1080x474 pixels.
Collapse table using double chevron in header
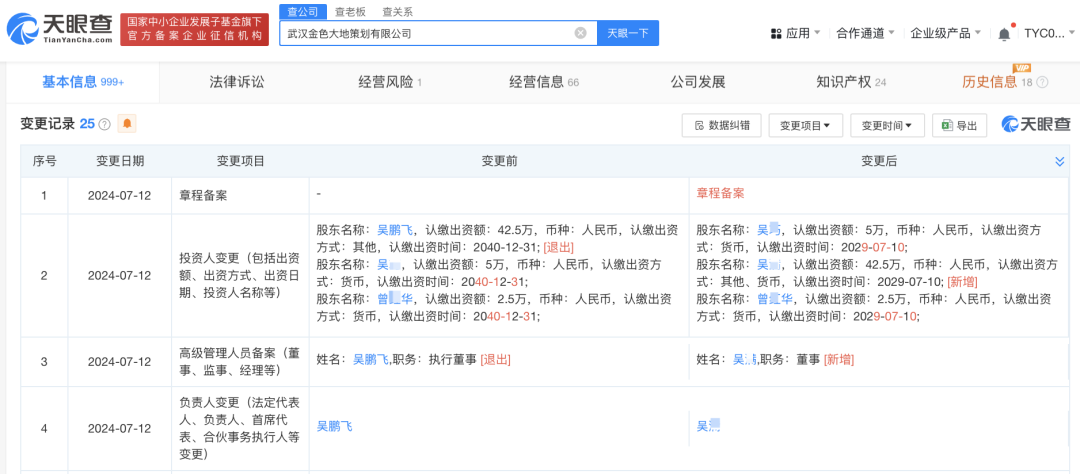point(1059,161)
